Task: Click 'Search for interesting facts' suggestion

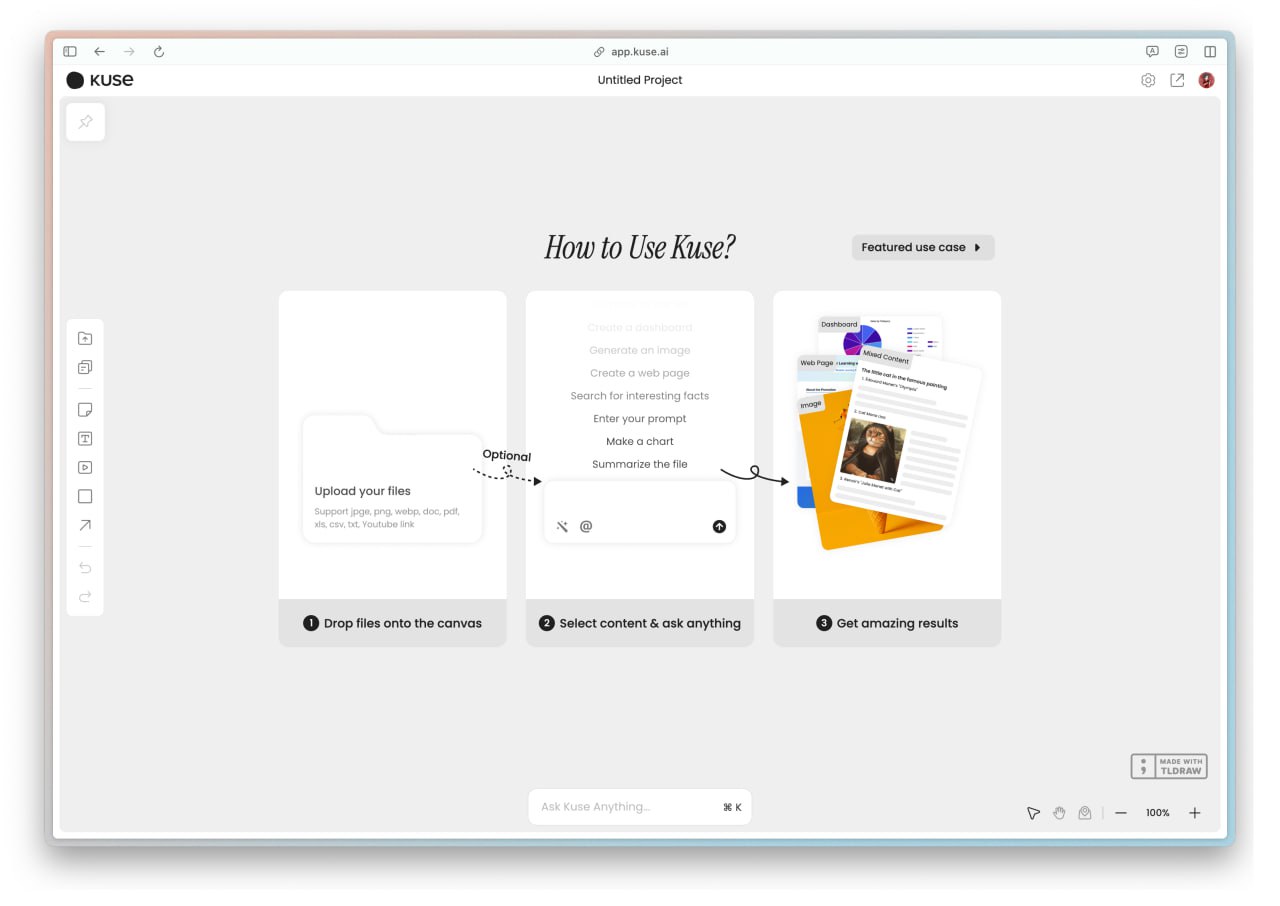Action: (640, 396)
